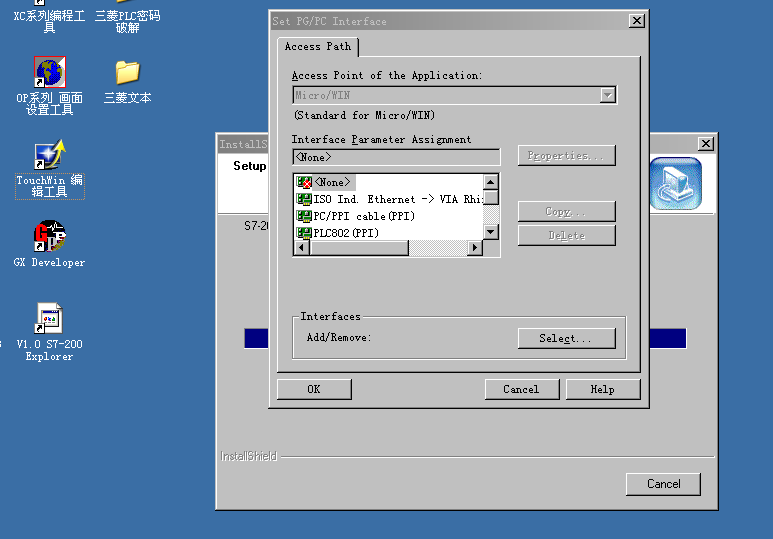Confirm the dialog with OK
Image resolution: width=773 pixels, height=539 pixels.
pyautogui.click(x=314, y=389)
